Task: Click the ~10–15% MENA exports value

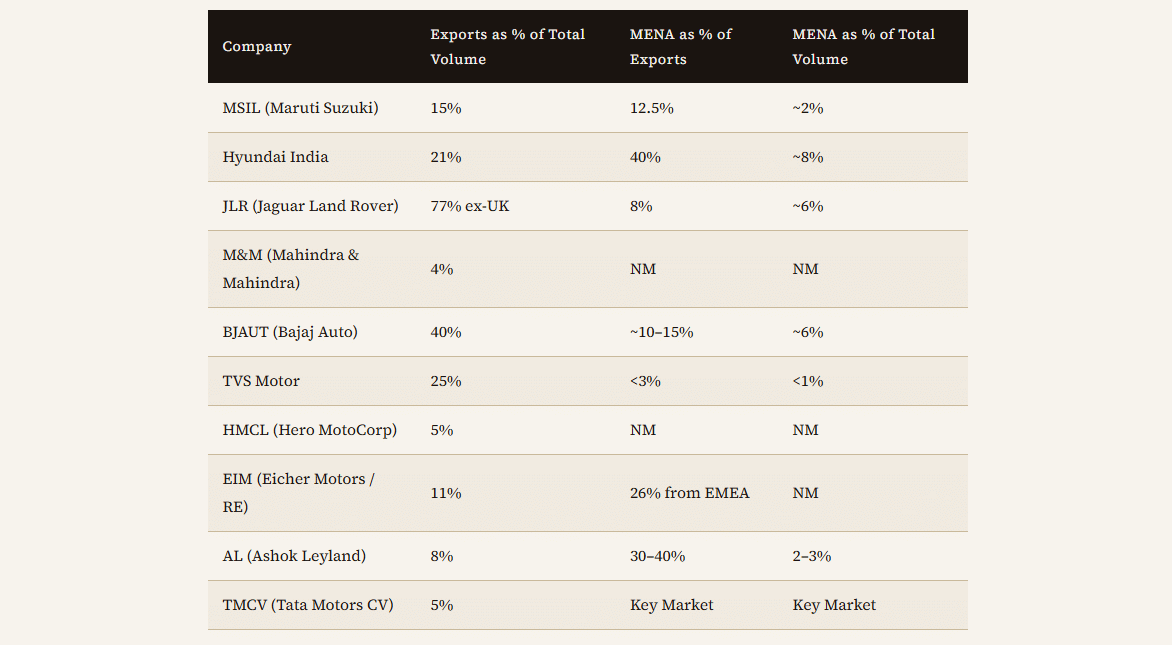Action: pyautogui.click(x=661, y=332)
